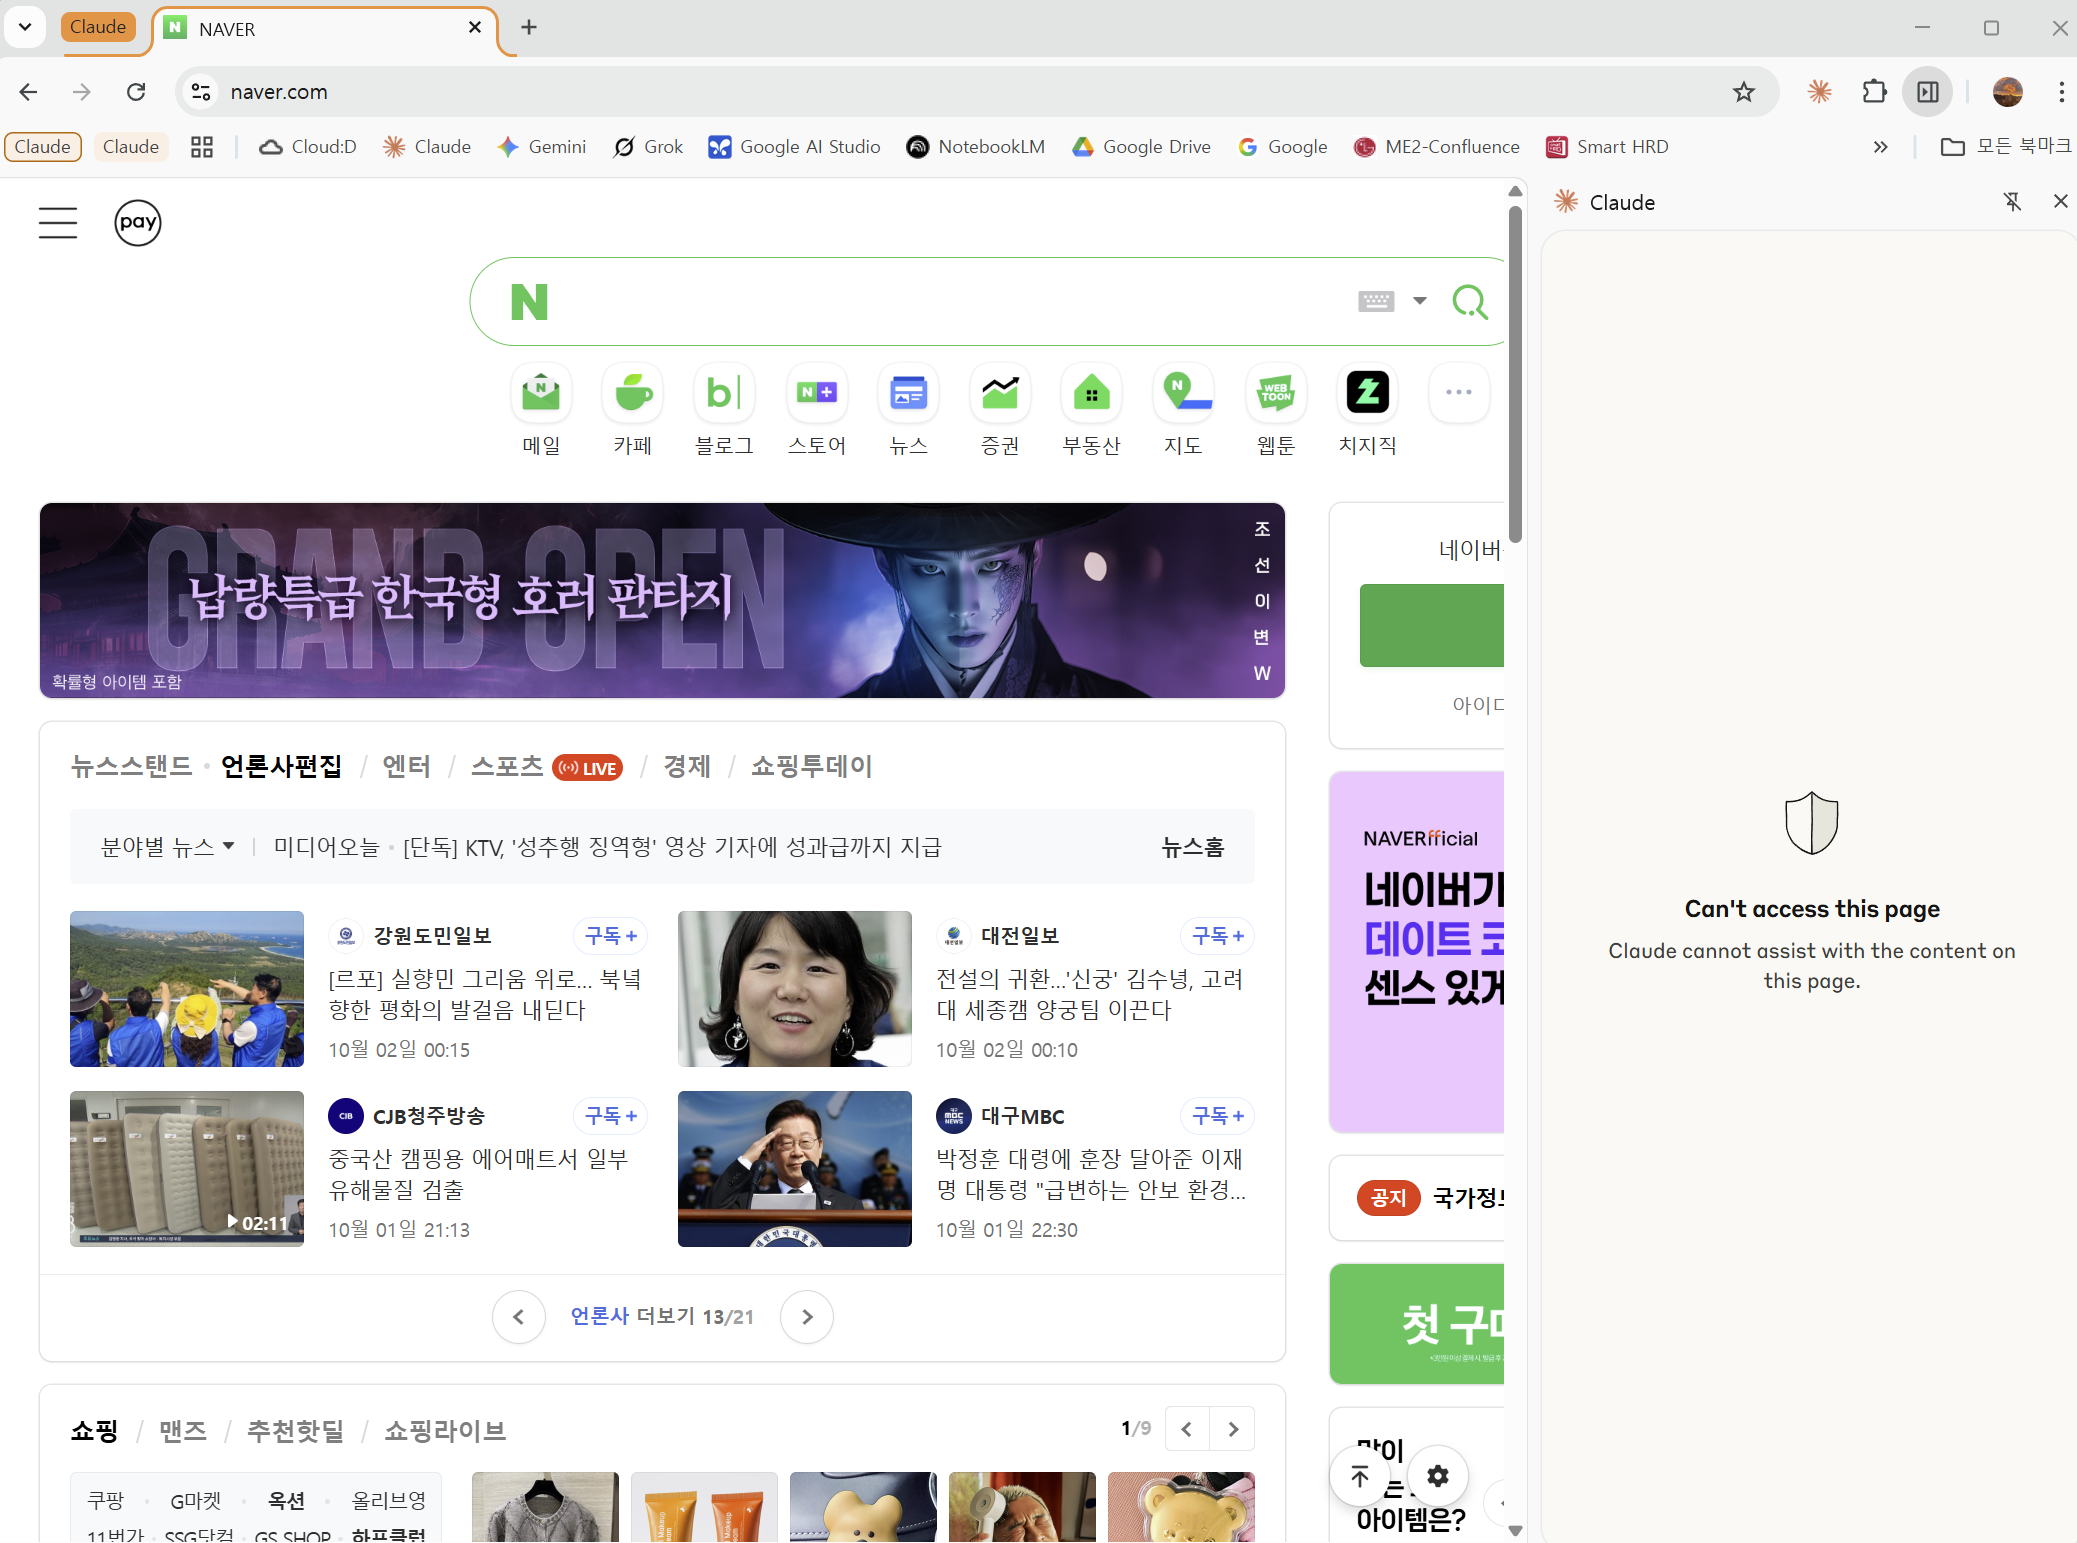Click the Naver Pay circle icon

138,222
